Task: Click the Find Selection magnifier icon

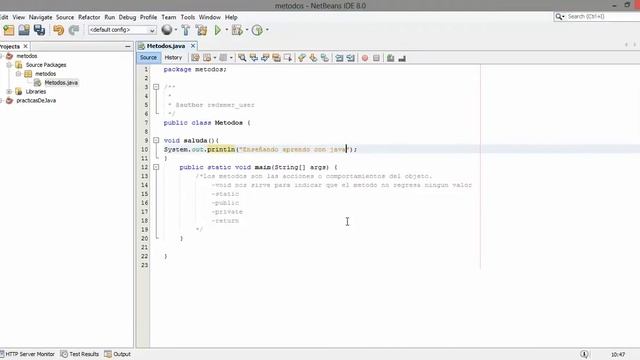Action: coord(242,58)
